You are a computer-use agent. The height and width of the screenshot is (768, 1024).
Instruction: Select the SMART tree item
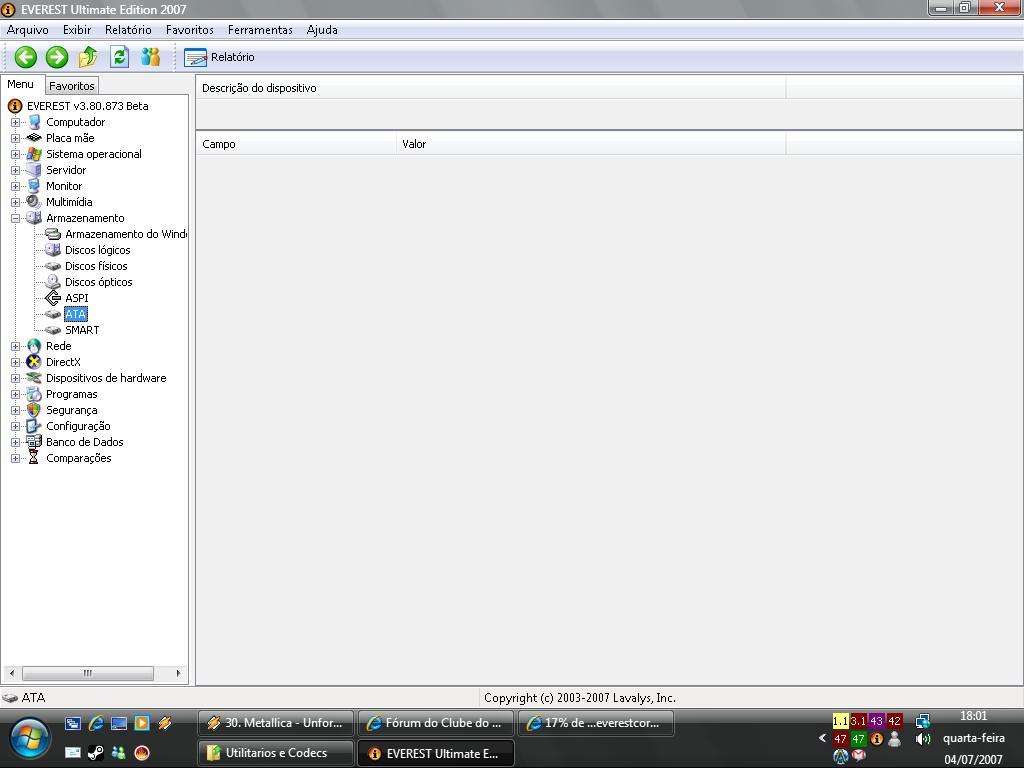[82, 330]
